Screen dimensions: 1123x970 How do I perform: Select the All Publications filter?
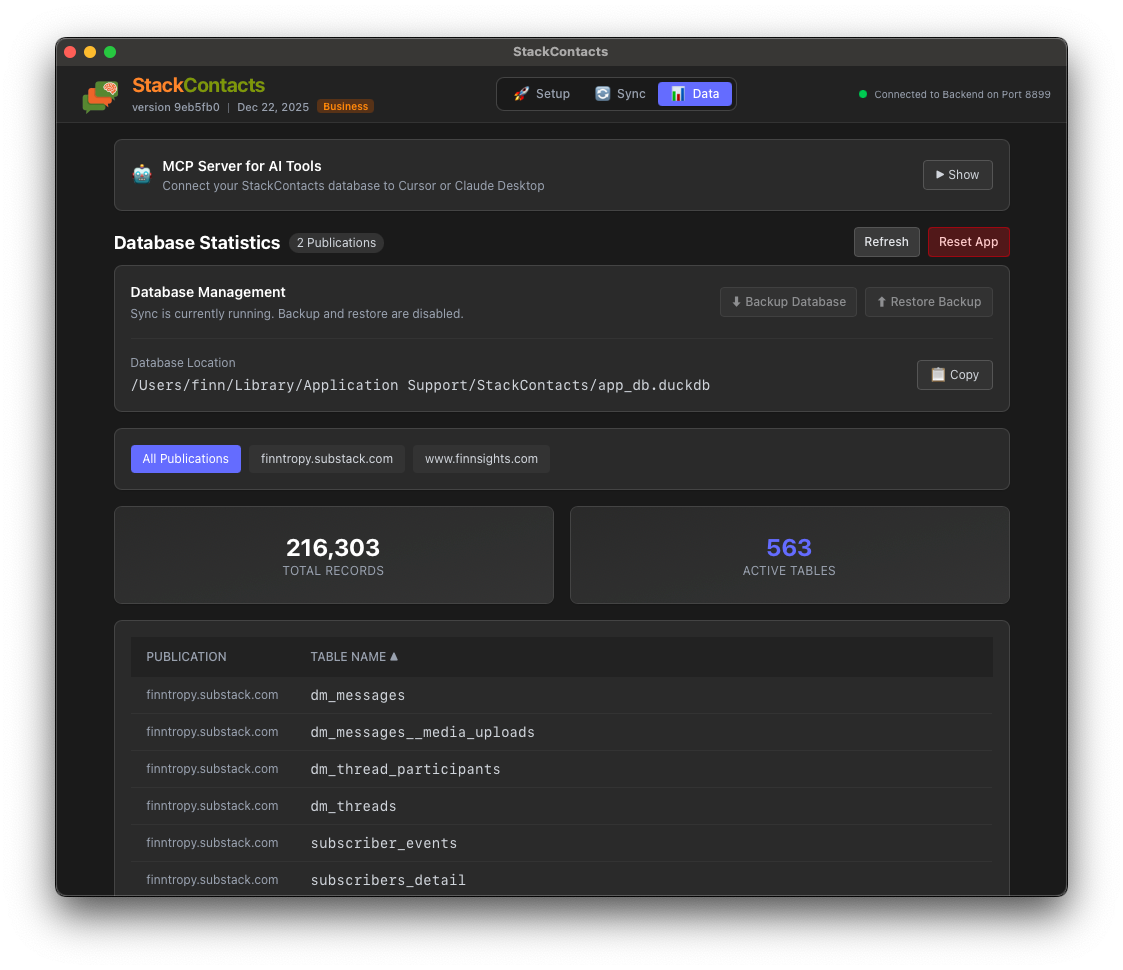[185, 458]
